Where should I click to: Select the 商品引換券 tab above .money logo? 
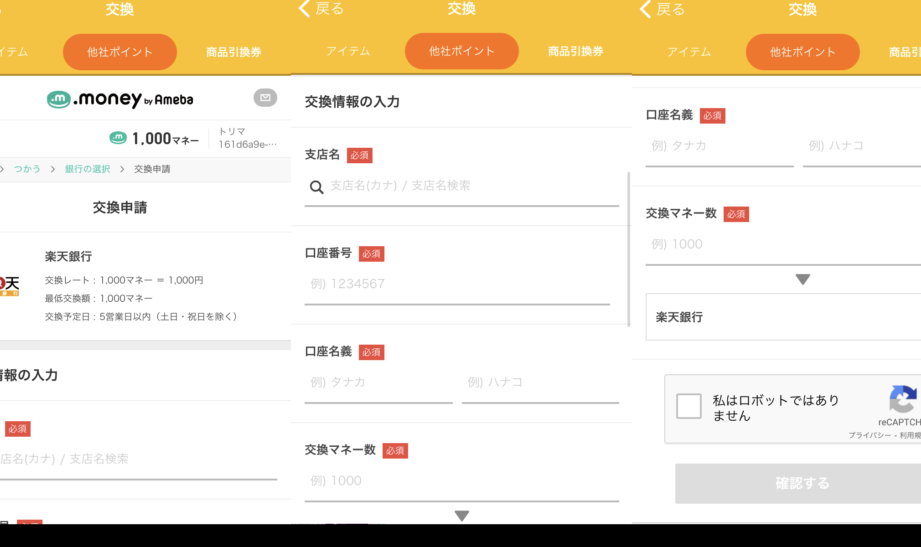(x=233, y=52)
